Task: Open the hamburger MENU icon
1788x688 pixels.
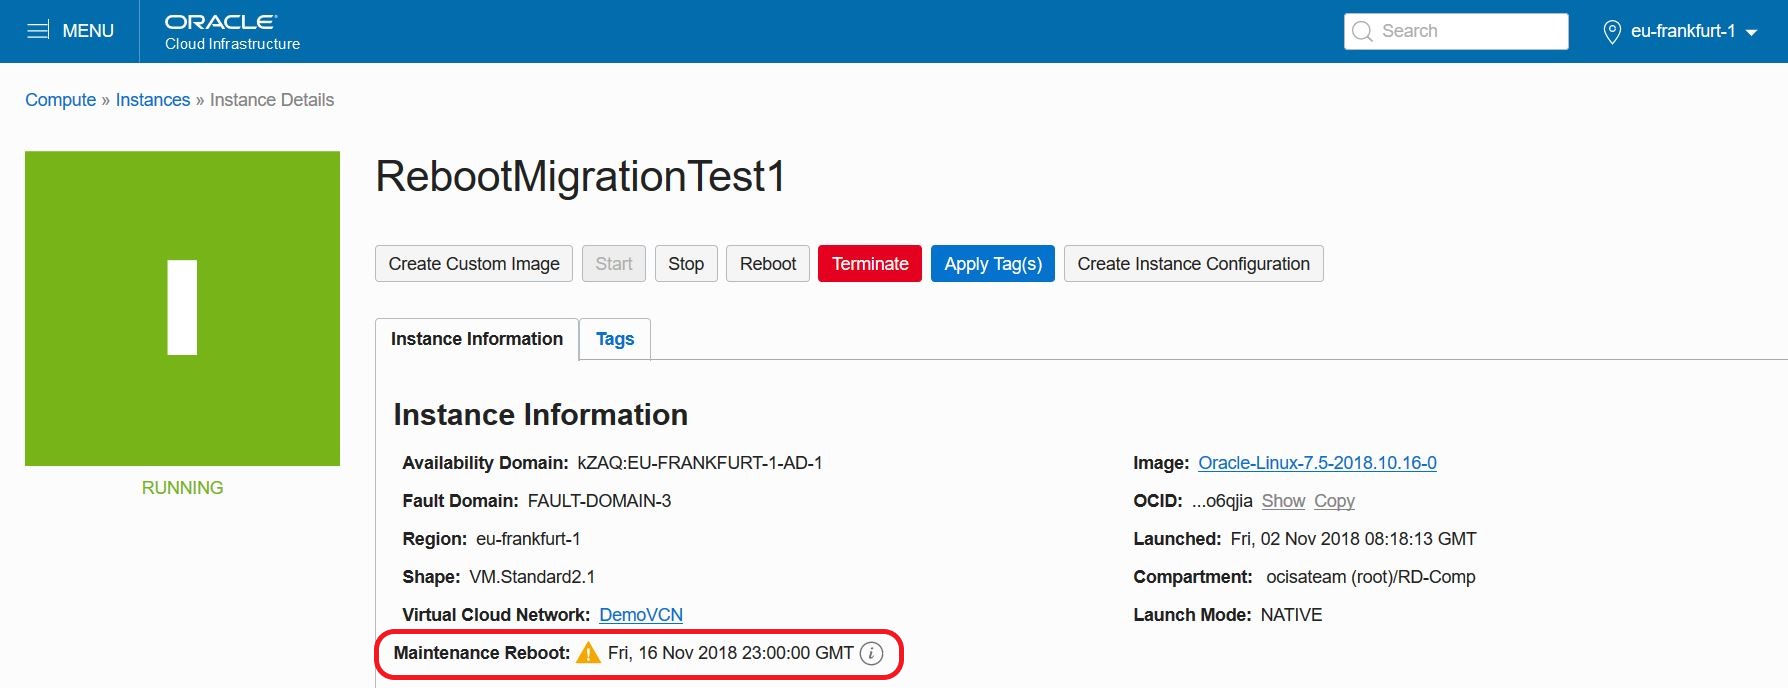Action: coord(38,31)
